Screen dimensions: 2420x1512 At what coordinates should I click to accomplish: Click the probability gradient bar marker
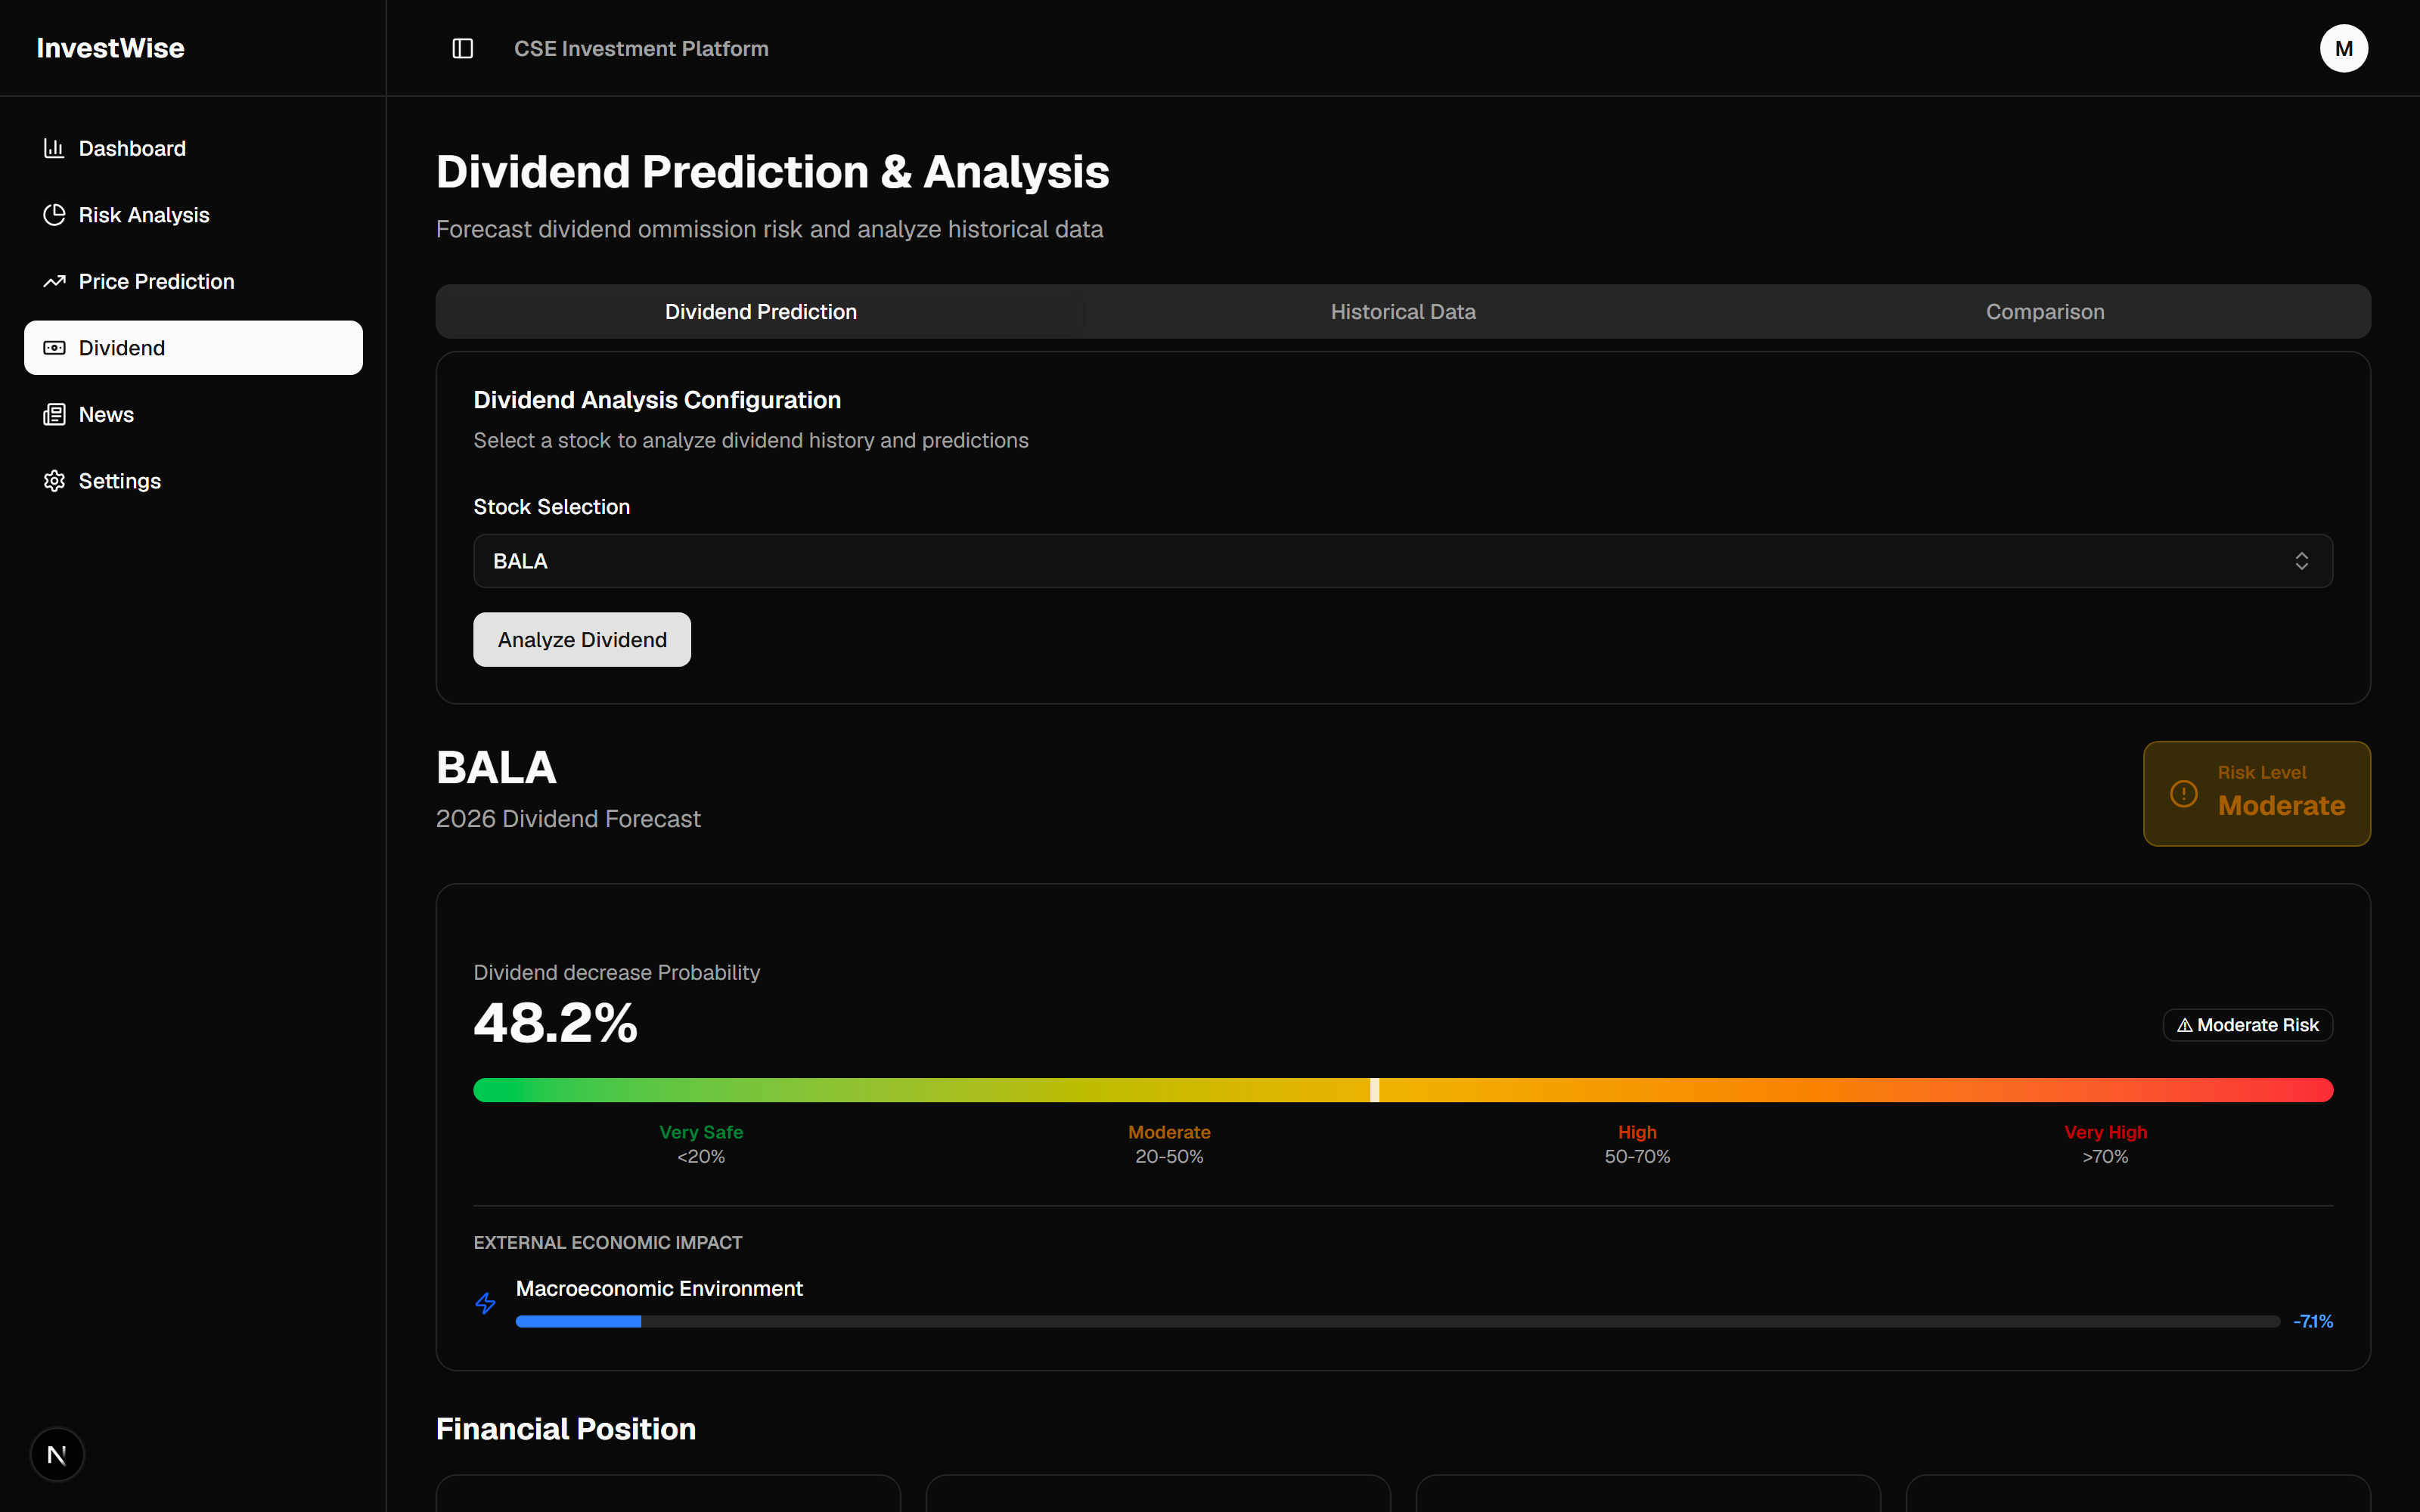click(x=1374, y=1090)
